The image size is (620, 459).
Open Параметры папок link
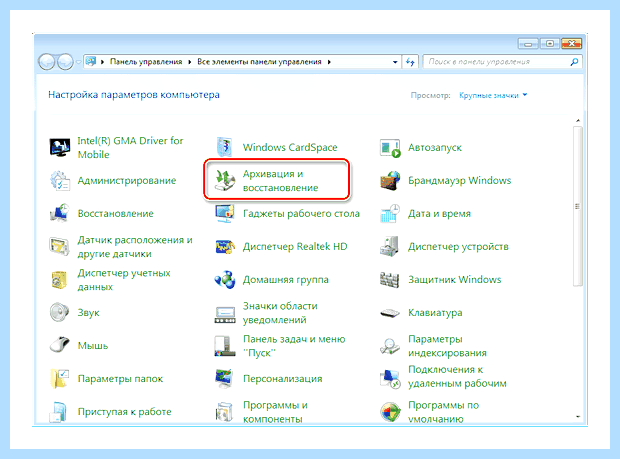(x=120, y=379)
